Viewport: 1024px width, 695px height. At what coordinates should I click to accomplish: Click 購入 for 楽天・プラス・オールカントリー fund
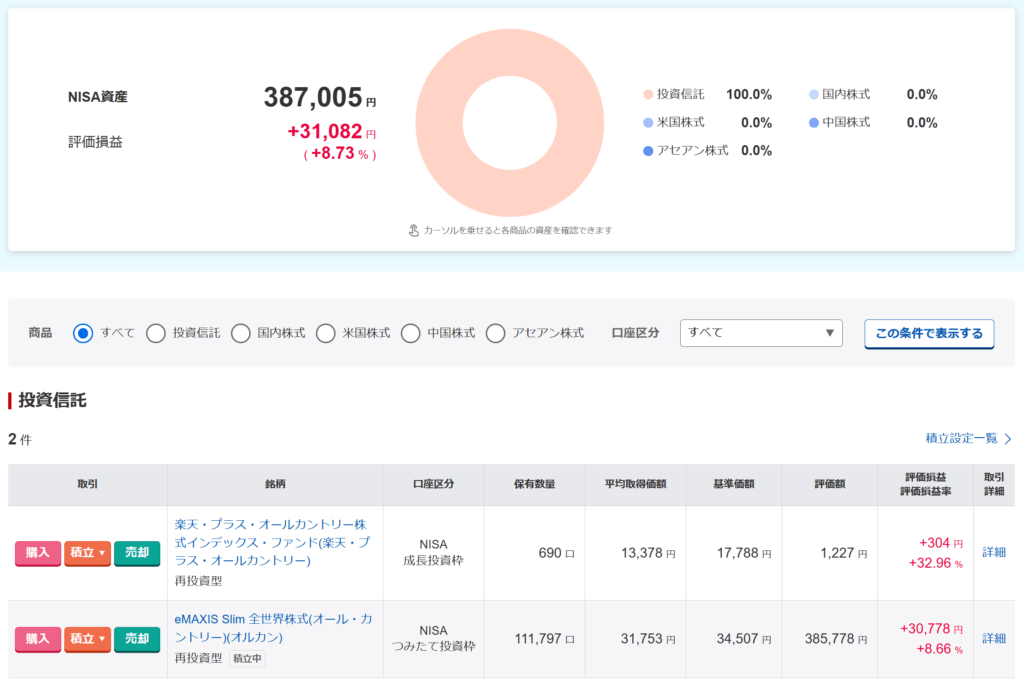[37, 553]
